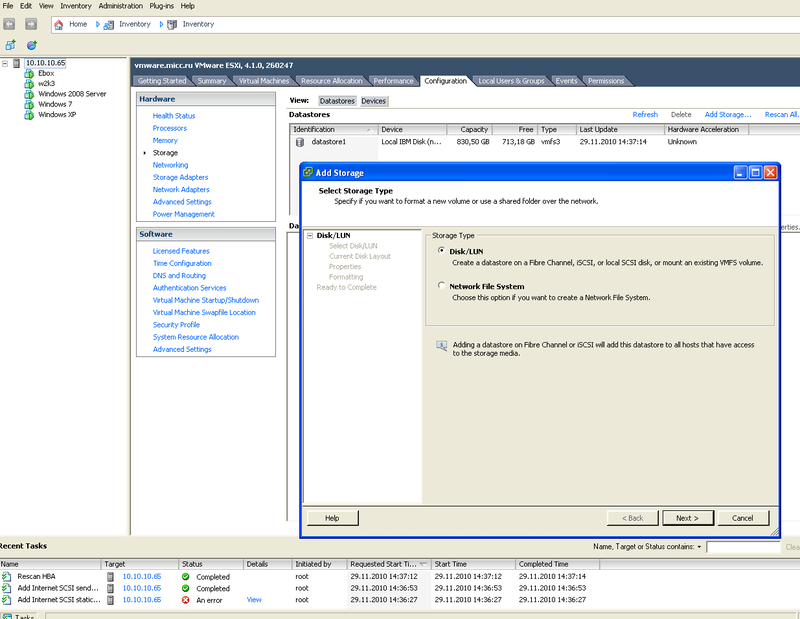Open the Power Management link
800x619 pixels.
(184, 214)
